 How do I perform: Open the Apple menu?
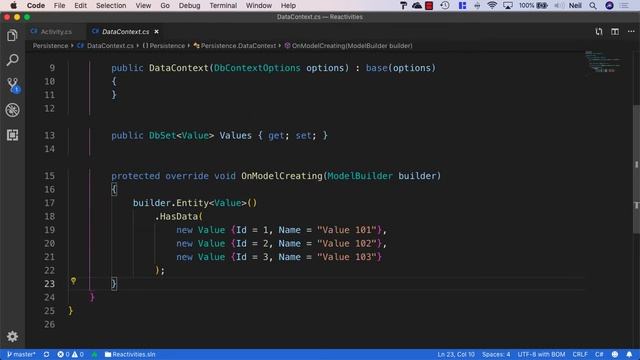click(13, 5)
